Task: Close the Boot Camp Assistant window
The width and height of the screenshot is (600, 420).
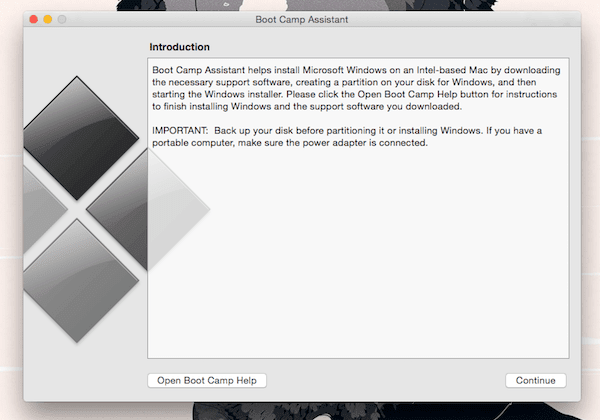Action: click(x=34, y=19)
